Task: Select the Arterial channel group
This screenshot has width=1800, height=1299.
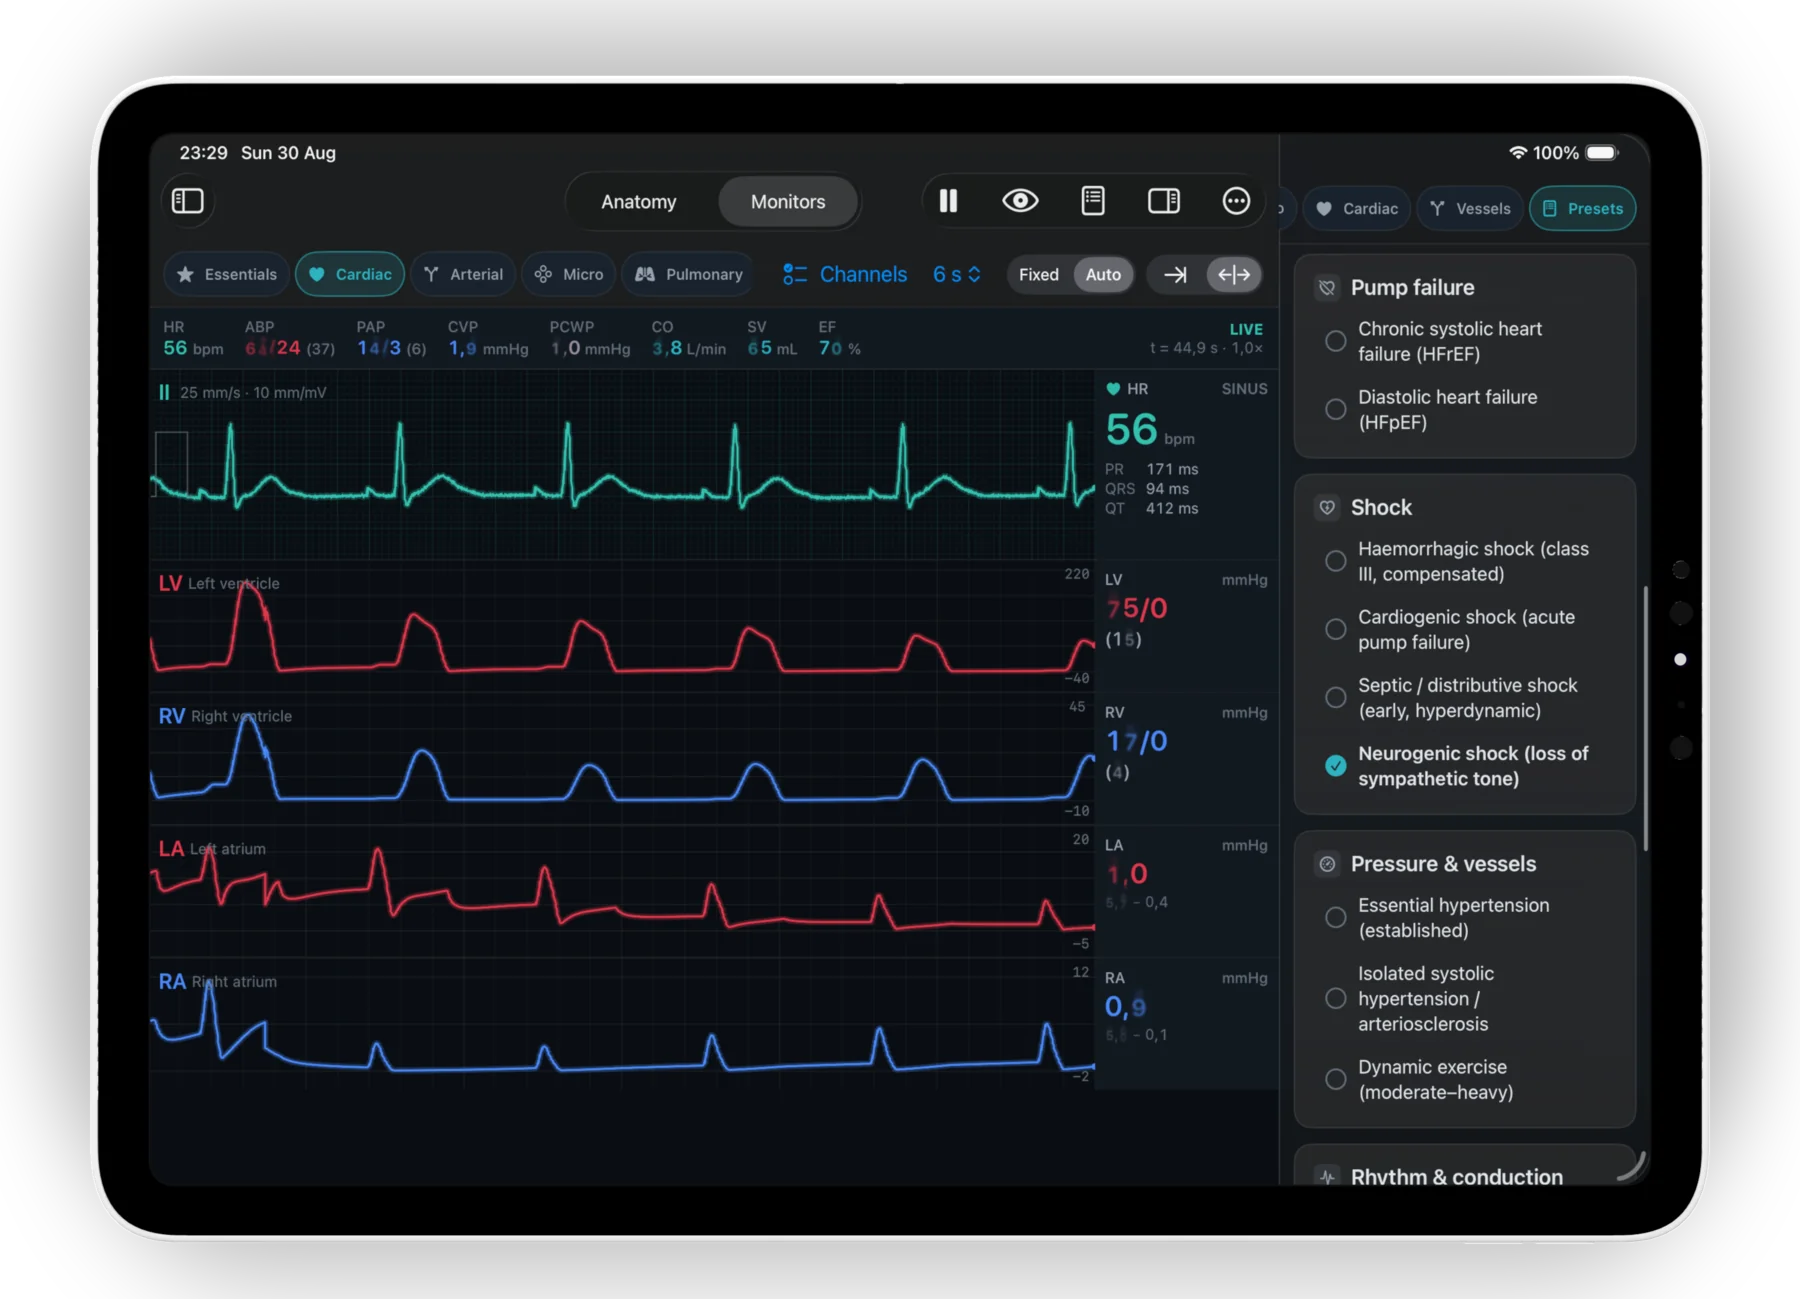Action: (x=463, y=274)
